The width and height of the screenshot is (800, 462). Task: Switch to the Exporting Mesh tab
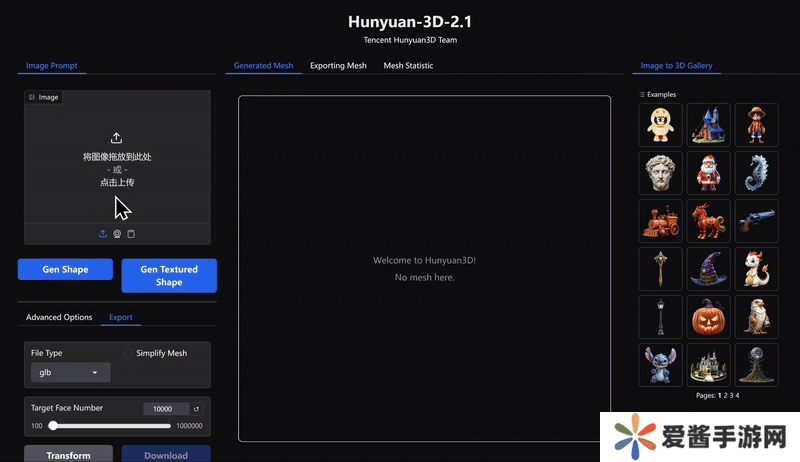tap(338, 66)
